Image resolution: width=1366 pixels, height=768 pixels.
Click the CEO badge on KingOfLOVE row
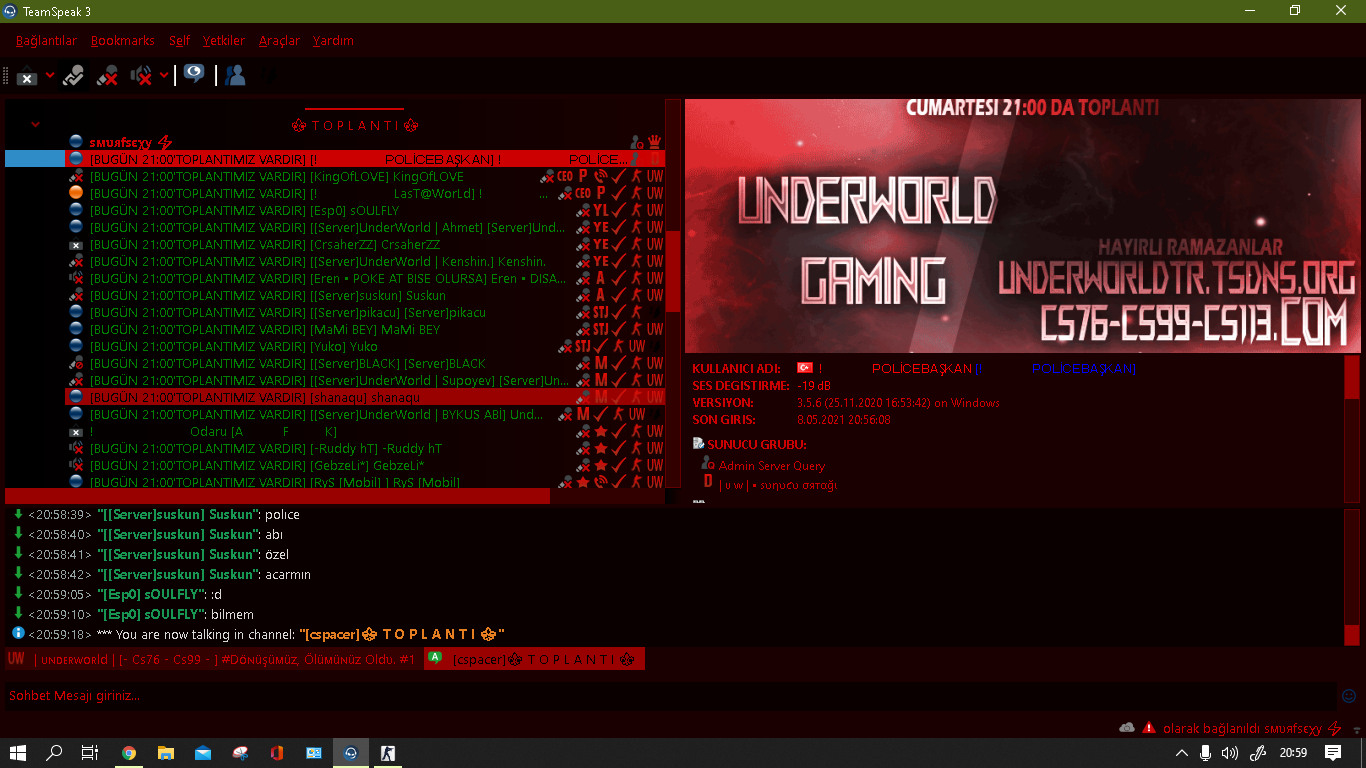click(x=565, y=176)
